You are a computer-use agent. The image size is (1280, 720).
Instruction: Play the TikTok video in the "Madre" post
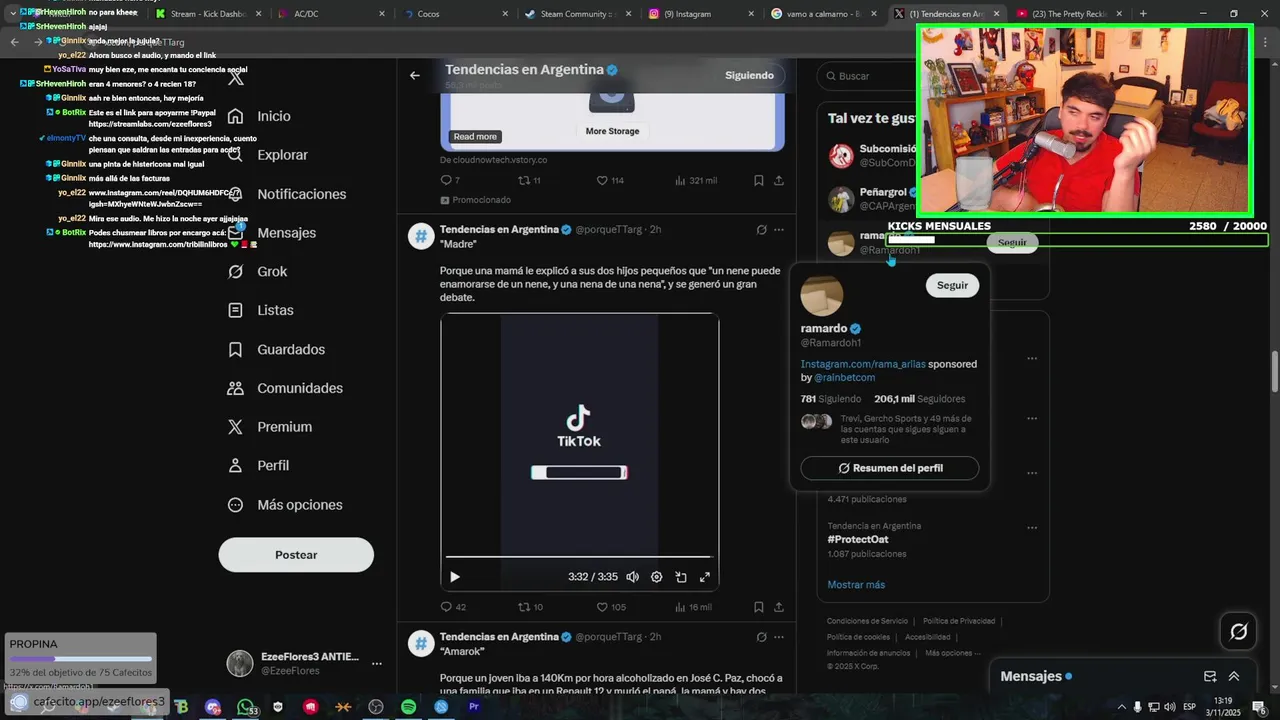point(455,577)
